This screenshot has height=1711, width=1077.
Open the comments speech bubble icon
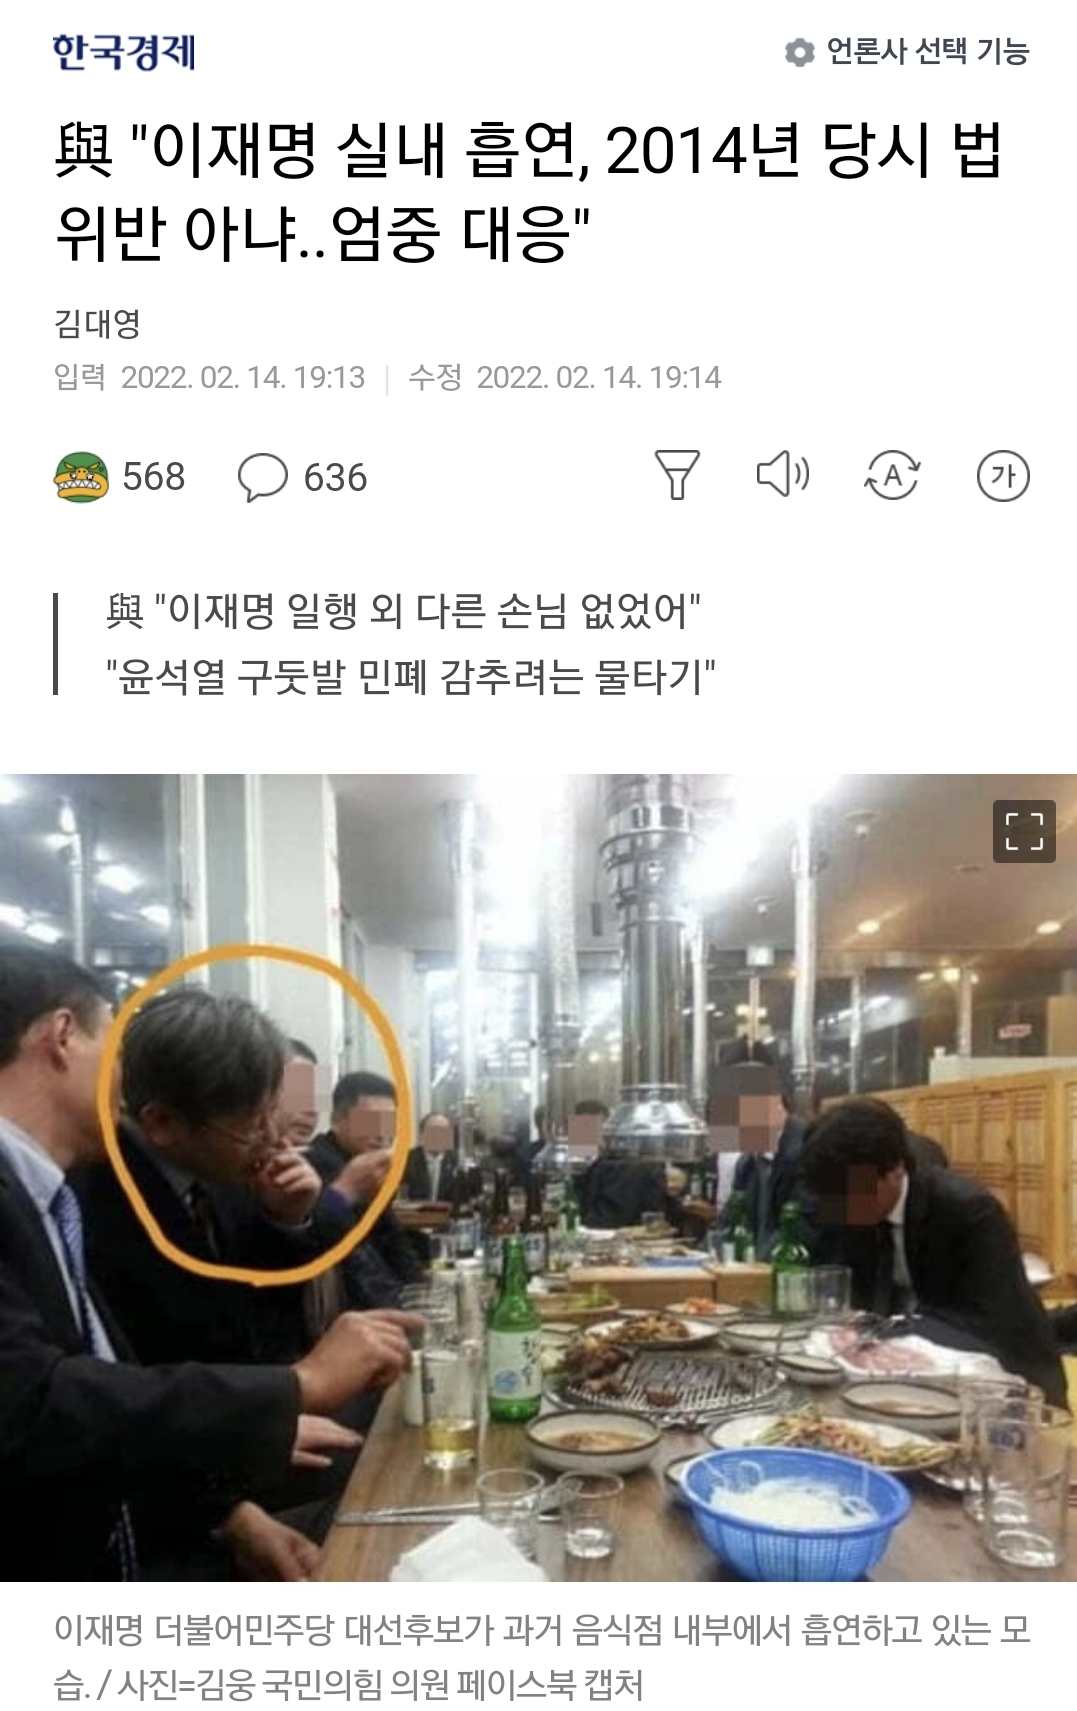click(x=262, y=477)
